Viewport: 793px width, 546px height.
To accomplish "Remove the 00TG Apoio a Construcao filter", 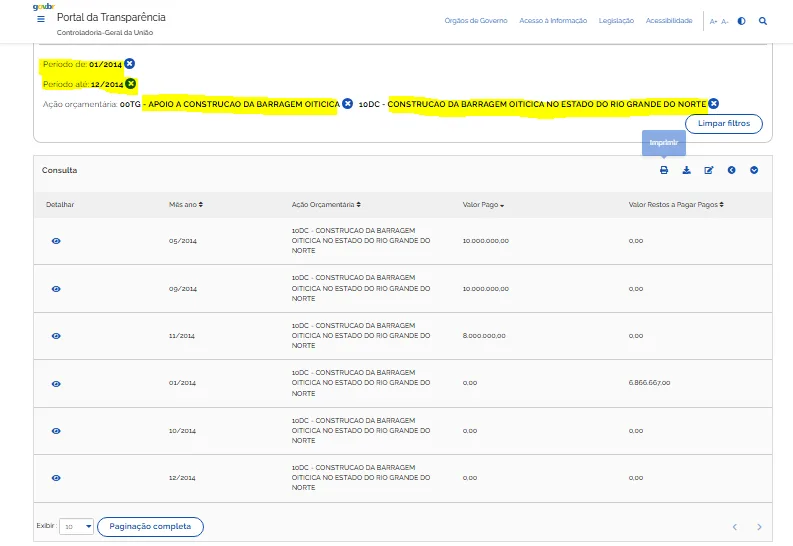I will tap(347, 104).
